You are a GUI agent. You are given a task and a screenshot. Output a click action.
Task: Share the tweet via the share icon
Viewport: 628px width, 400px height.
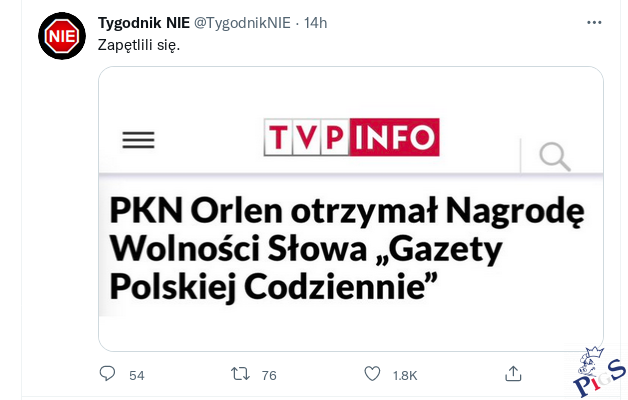(514, 374)
